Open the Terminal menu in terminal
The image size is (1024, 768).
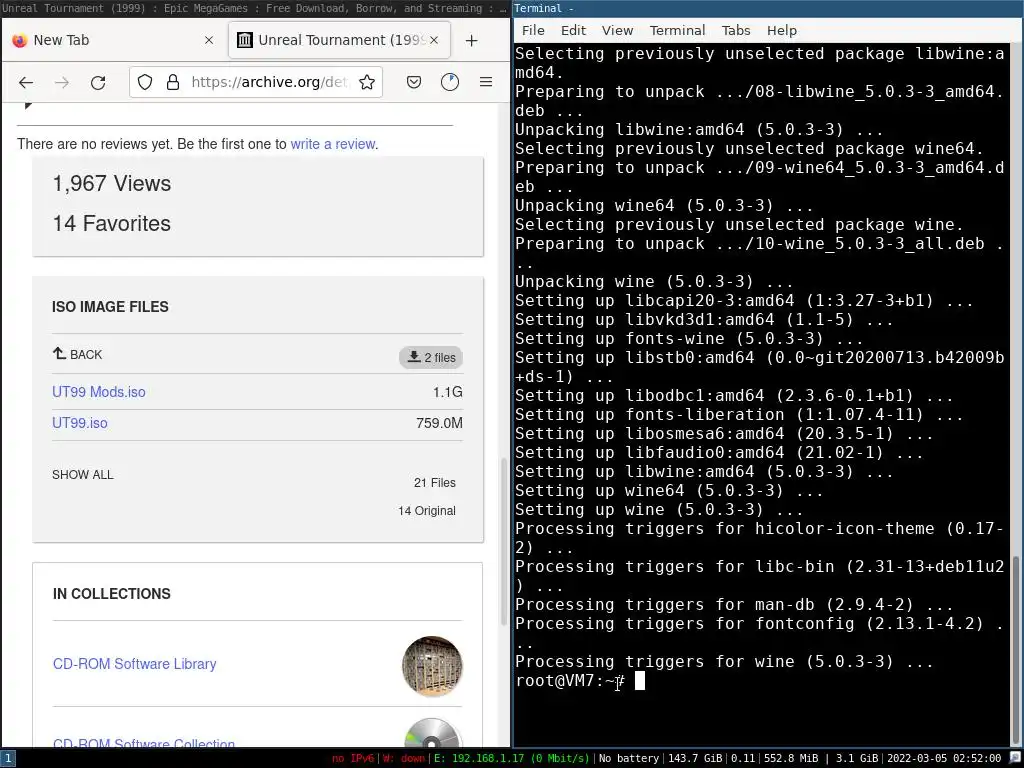click(677, 31)
